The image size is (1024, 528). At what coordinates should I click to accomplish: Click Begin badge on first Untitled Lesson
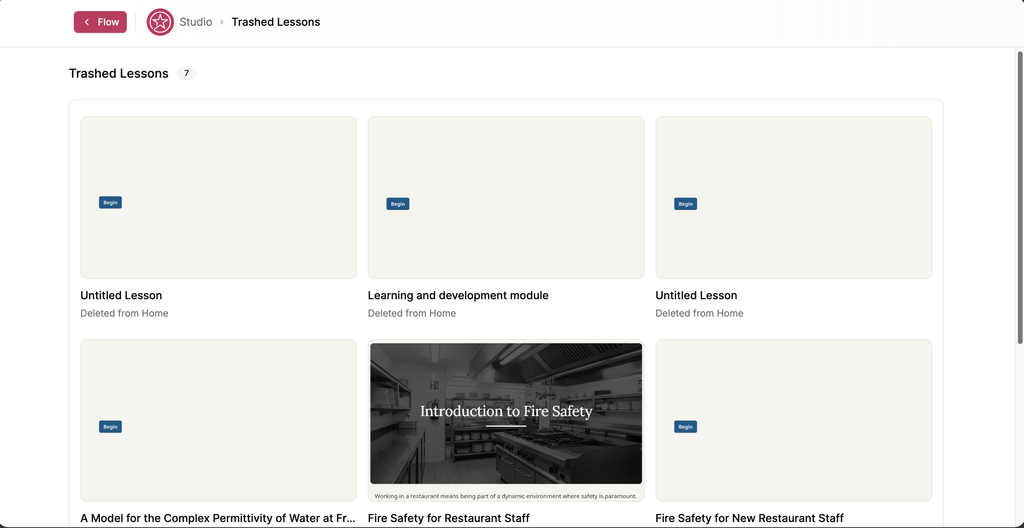[x=110, y=203]
